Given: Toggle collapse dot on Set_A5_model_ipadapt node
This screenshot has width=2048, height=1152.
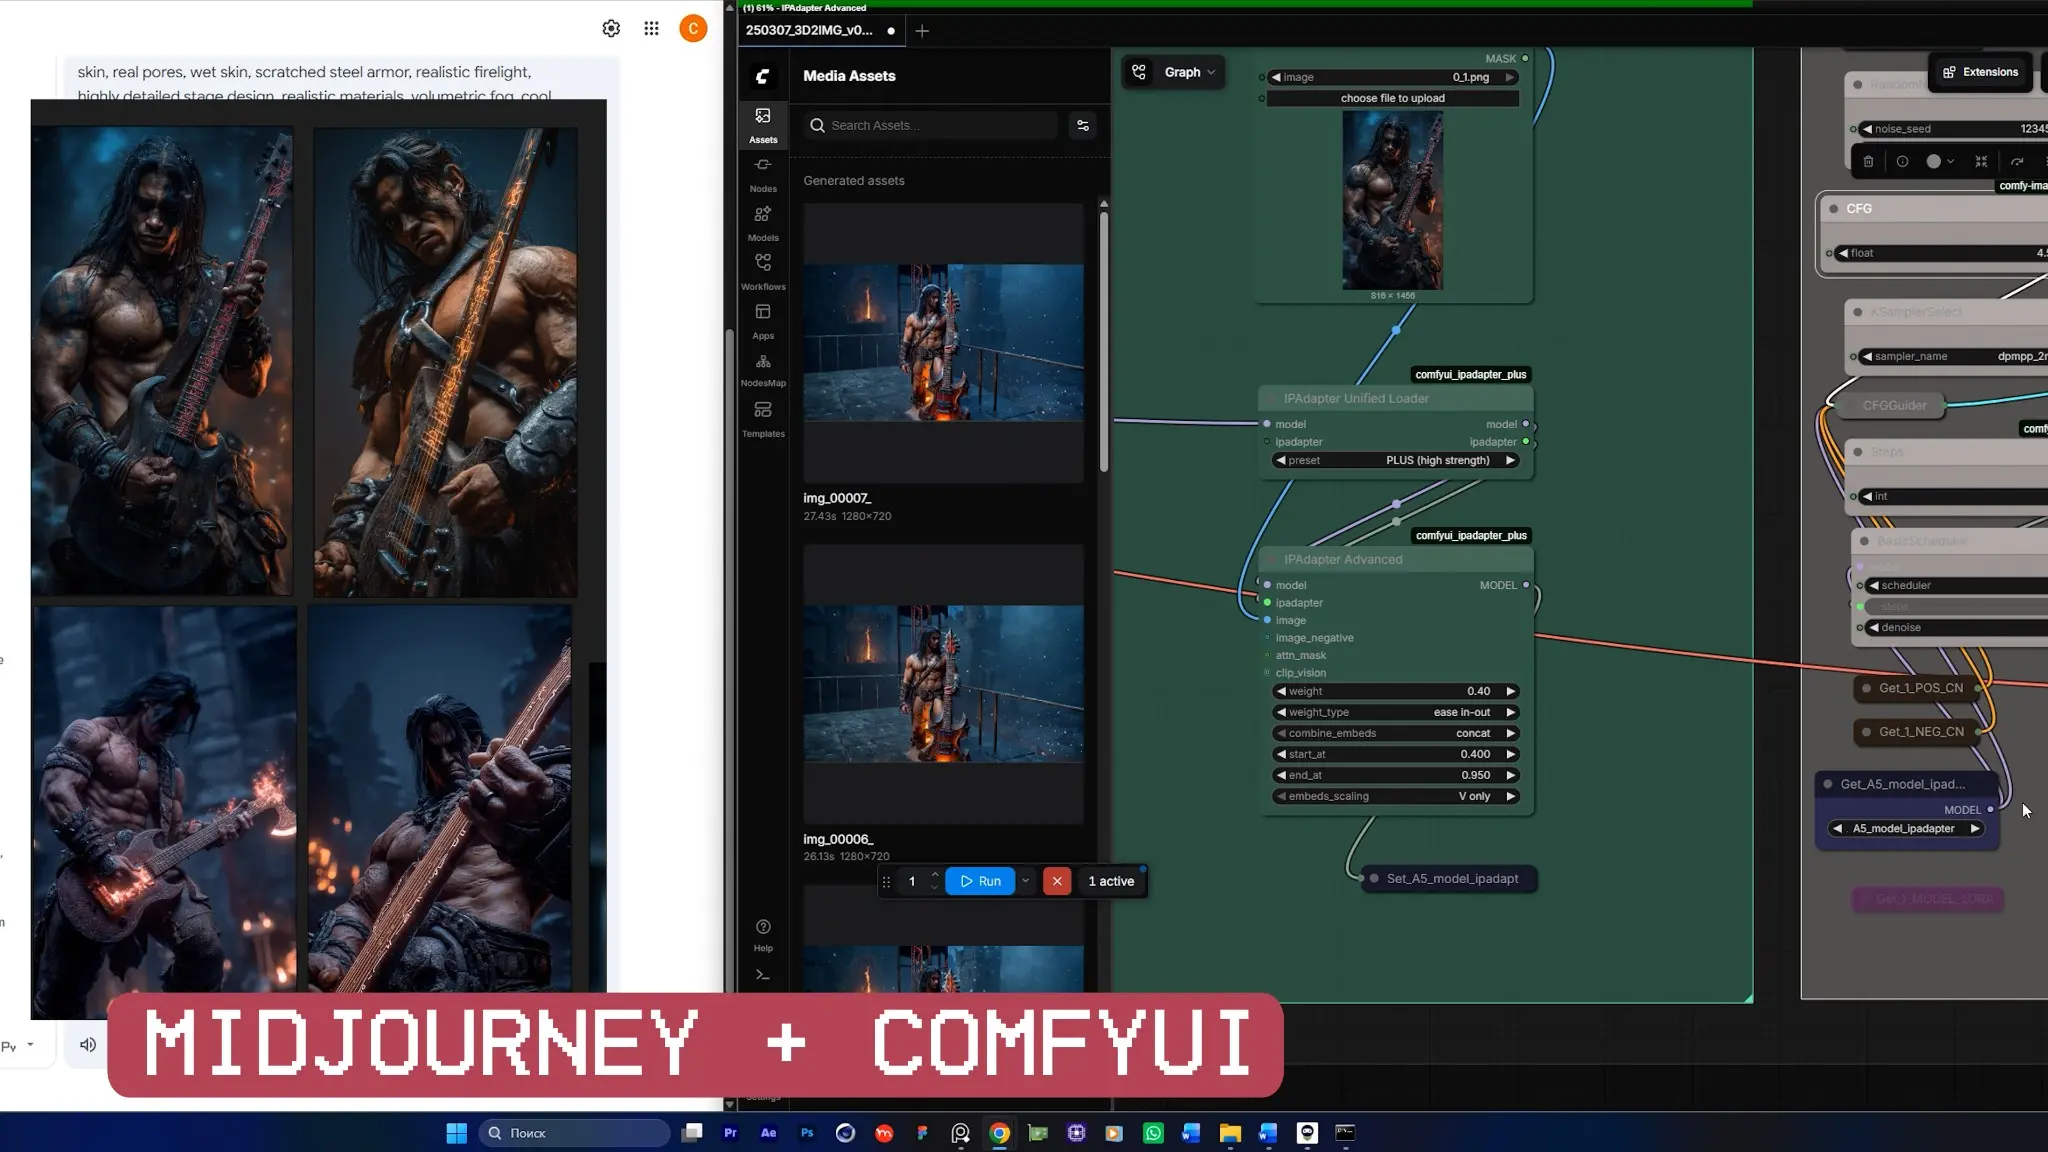Looking at the screenshot, I should tap(1374, 879).
